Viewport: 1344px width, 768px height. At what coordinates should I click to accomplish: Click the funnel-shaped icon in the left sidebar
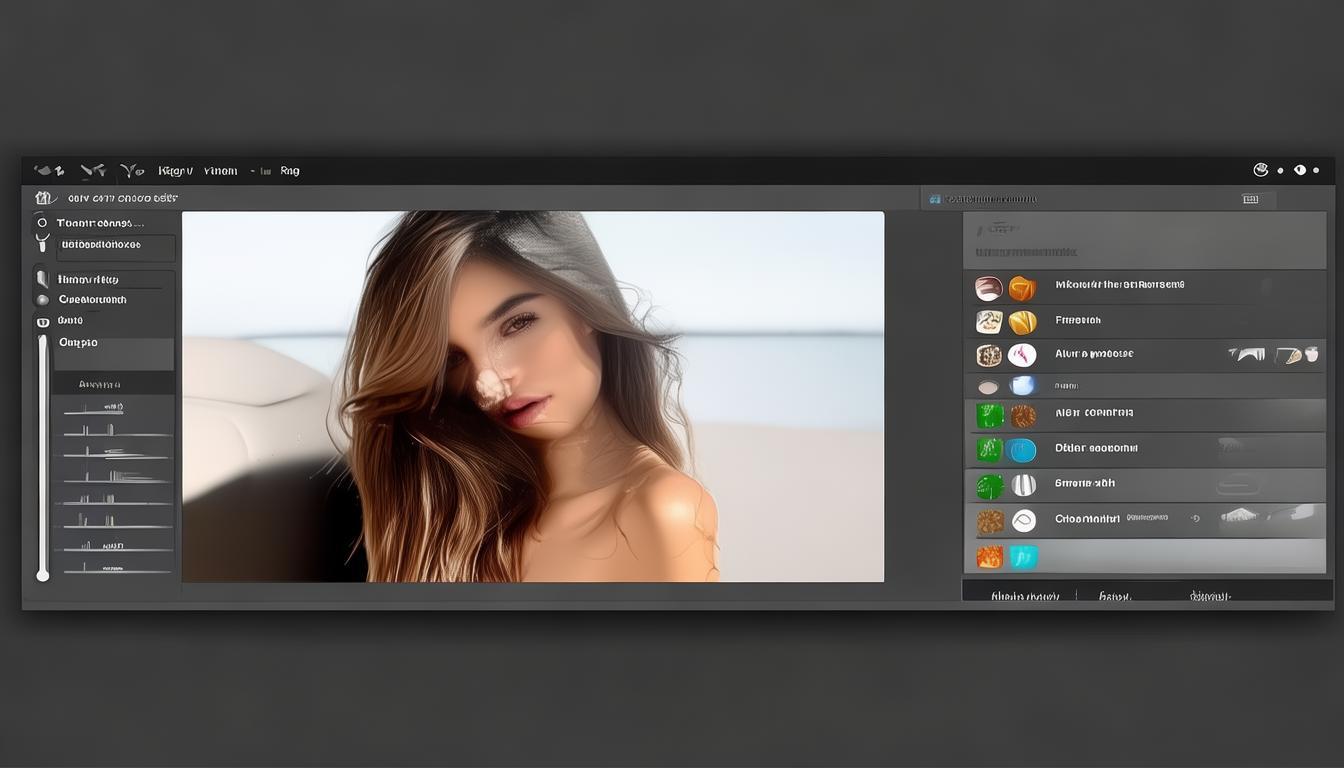[42, 242]
